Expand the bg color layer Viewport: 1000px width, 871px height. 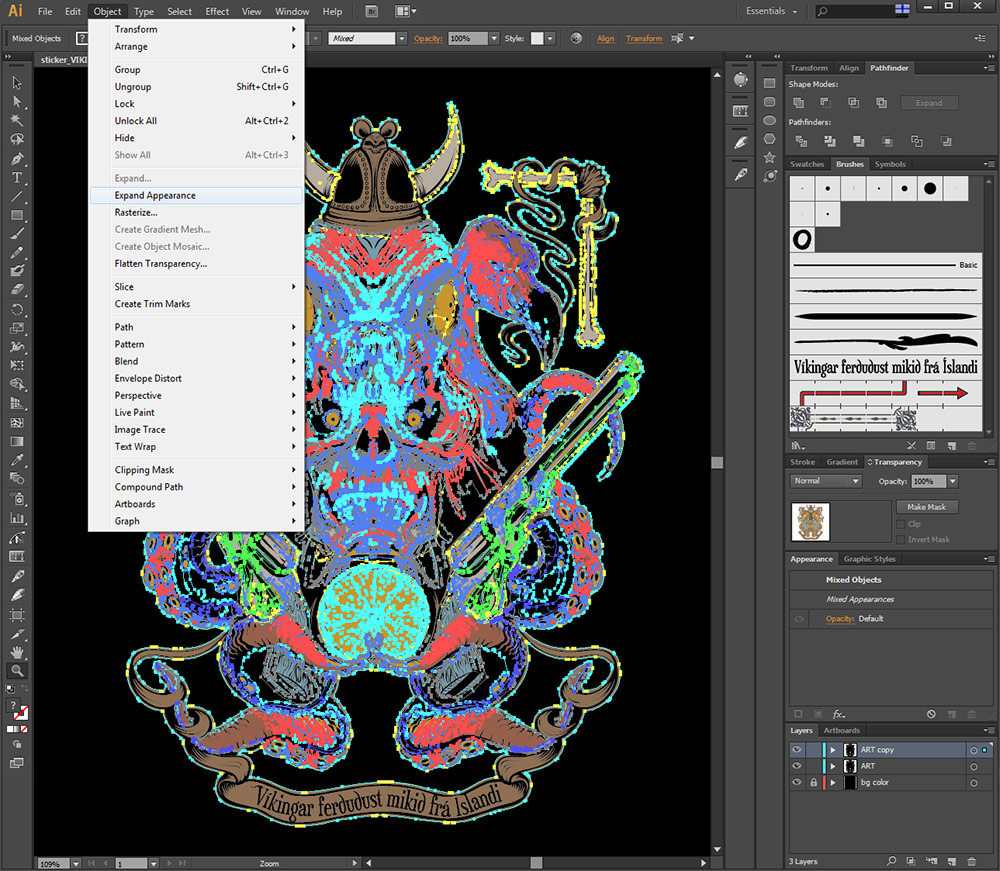[833, 782]
